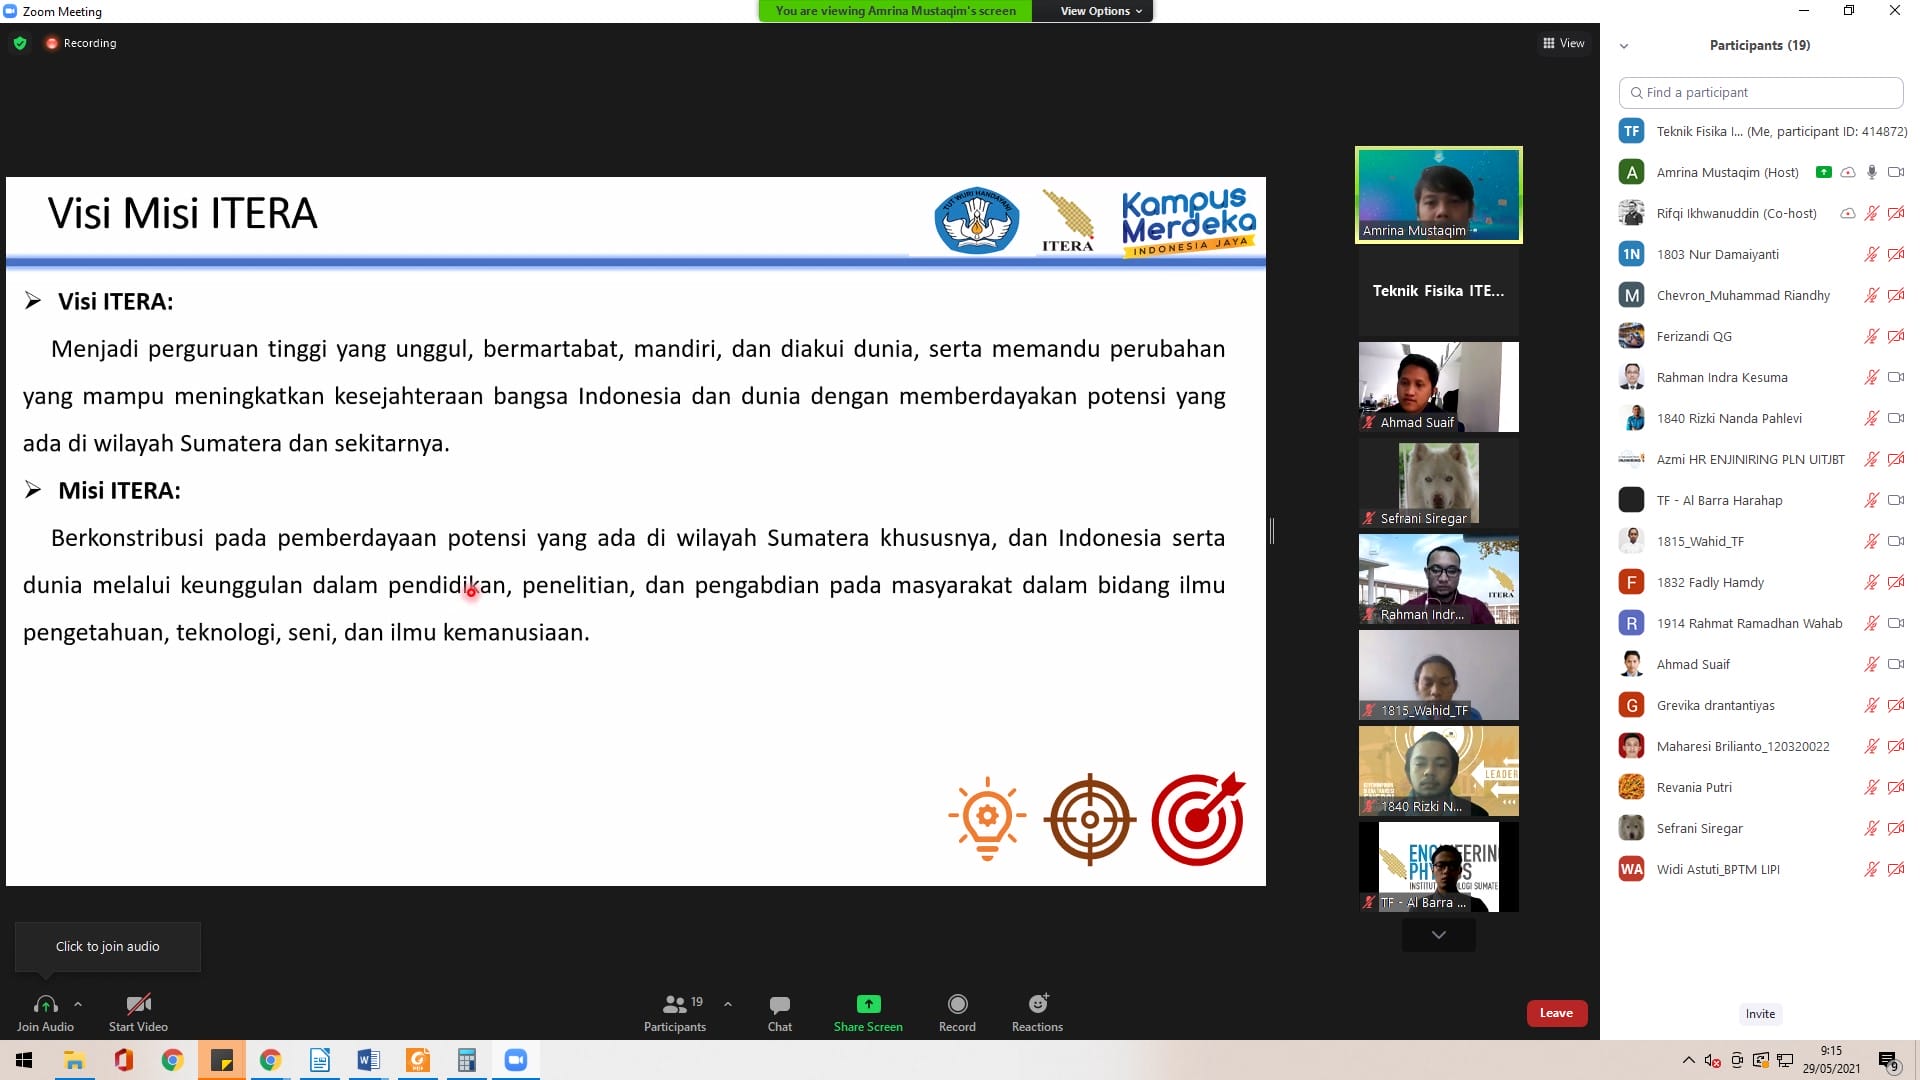Click Join Audio headphone button
The image size is (1920, 1080).
coord(45,1004)
